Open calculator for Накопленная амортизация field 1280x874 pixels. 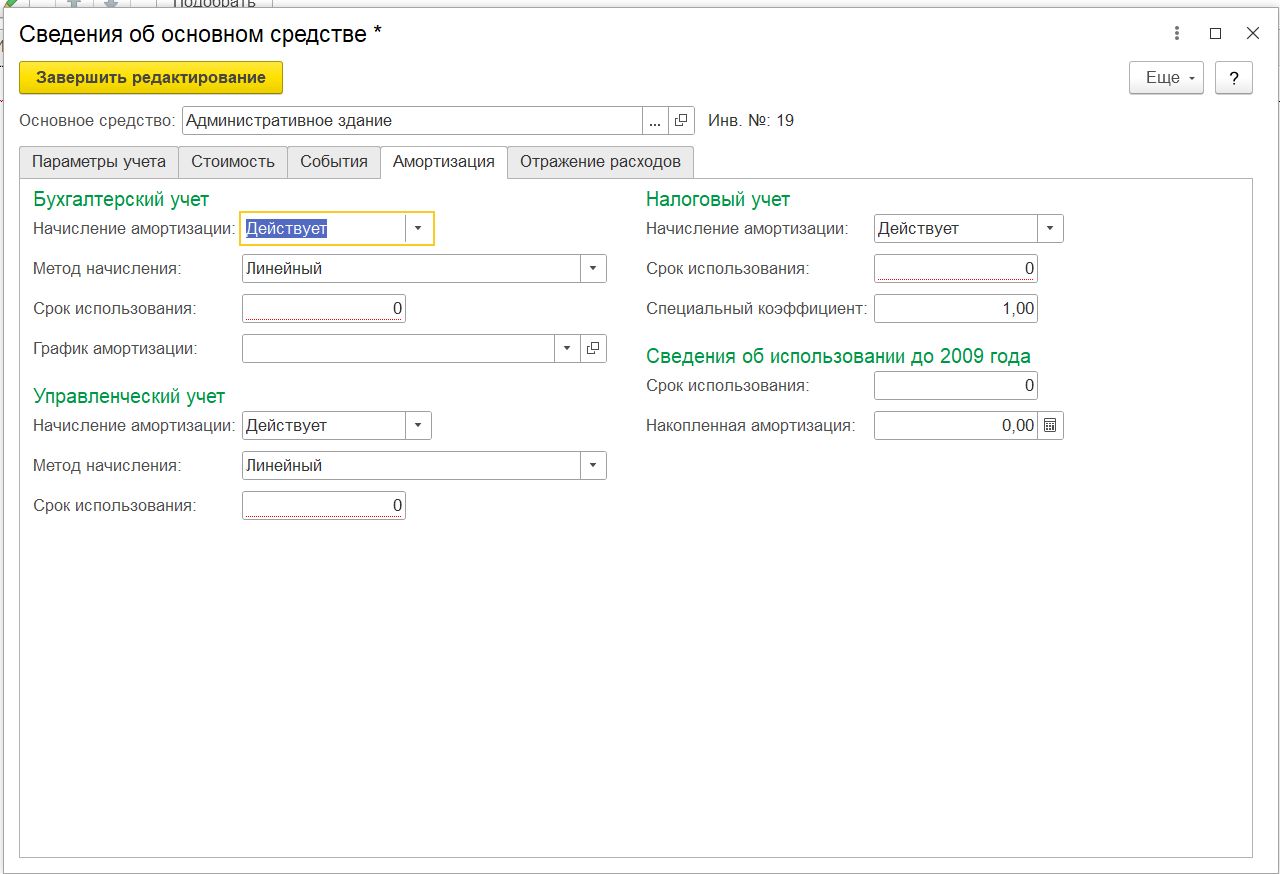coord(1050,426)
